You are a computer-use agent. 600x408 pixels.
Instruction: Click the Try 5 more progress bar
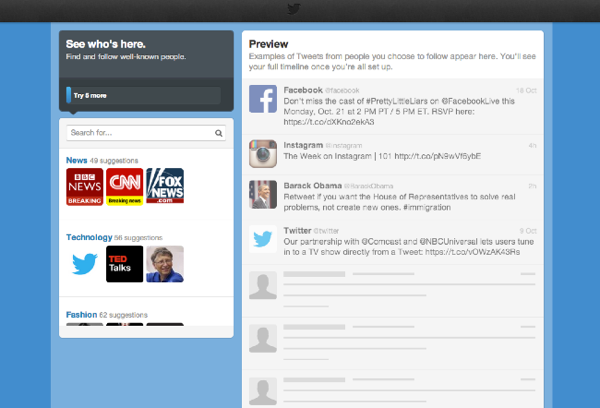click(x=143, y=95)
